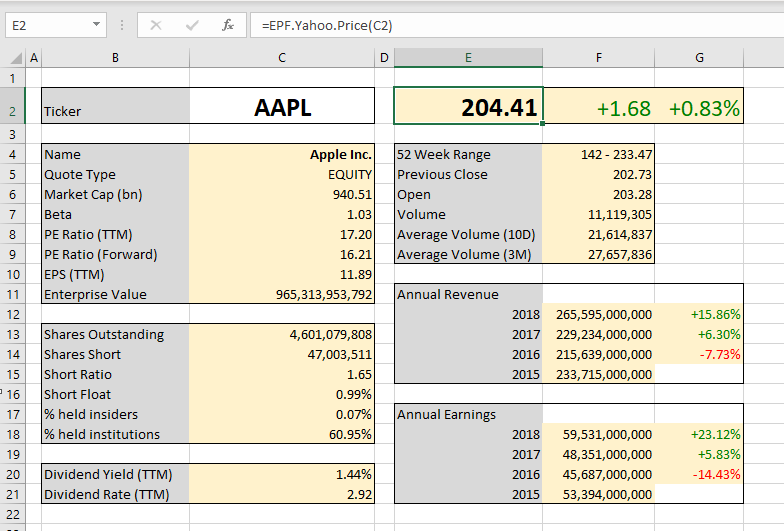Click EPS (TTM) value 11.89

click(x=282, y=274)
